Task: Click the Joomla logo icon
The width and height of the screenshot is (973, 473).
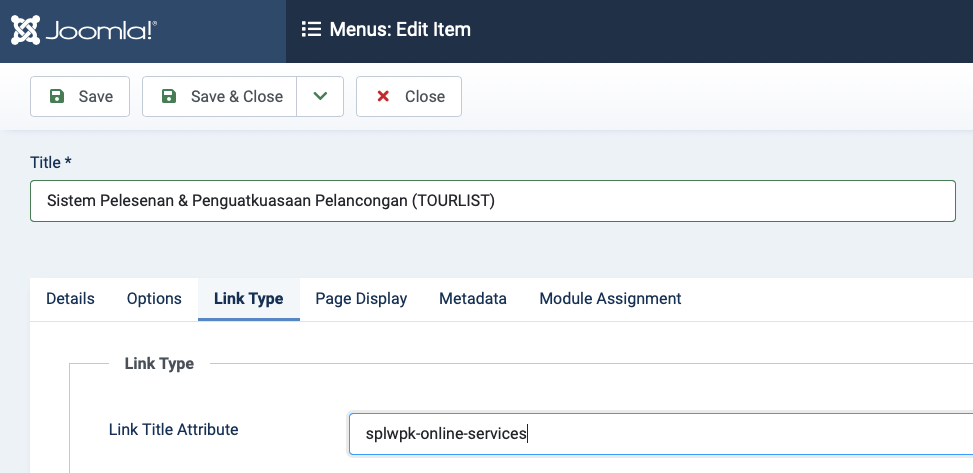Action: (x=26, y=30)
